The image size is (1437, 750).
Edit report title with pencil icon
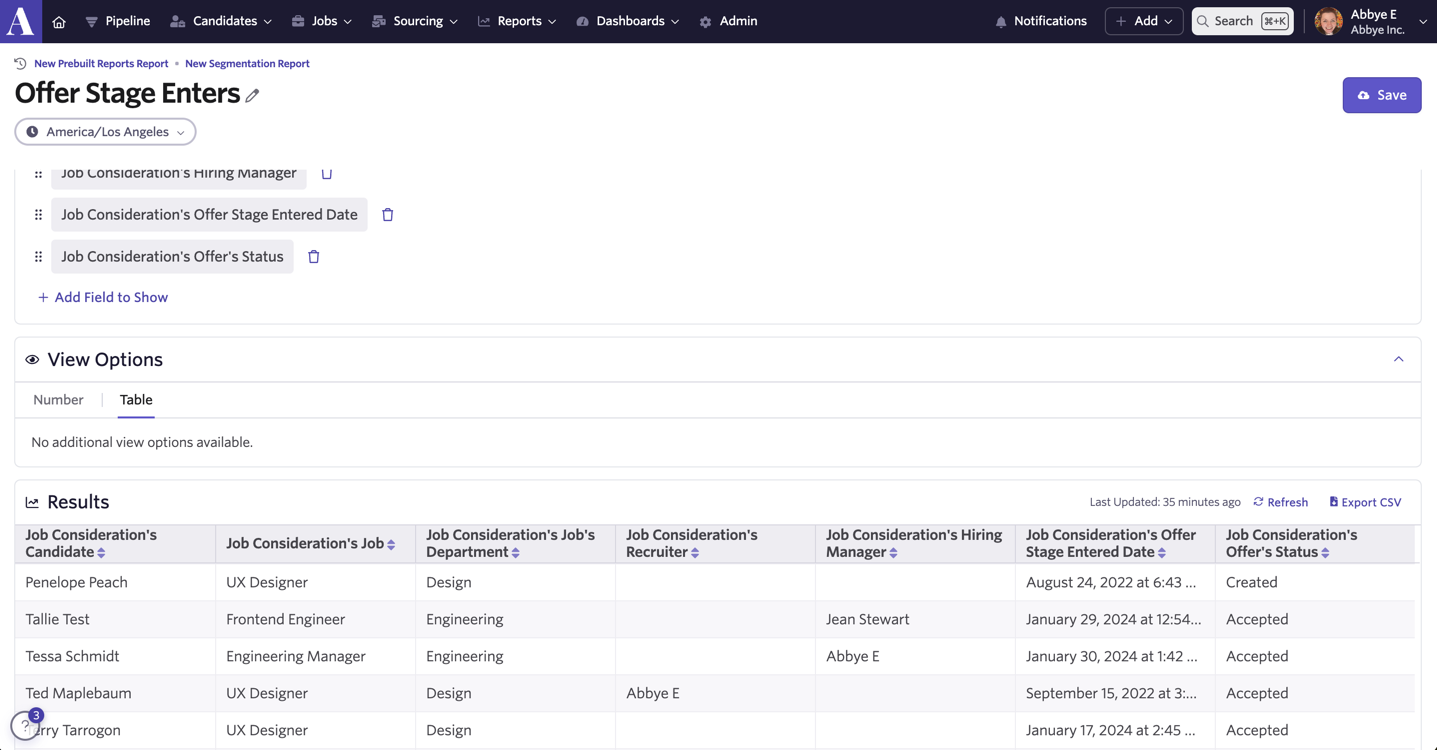pyautogui.click(x=253, y=95)
